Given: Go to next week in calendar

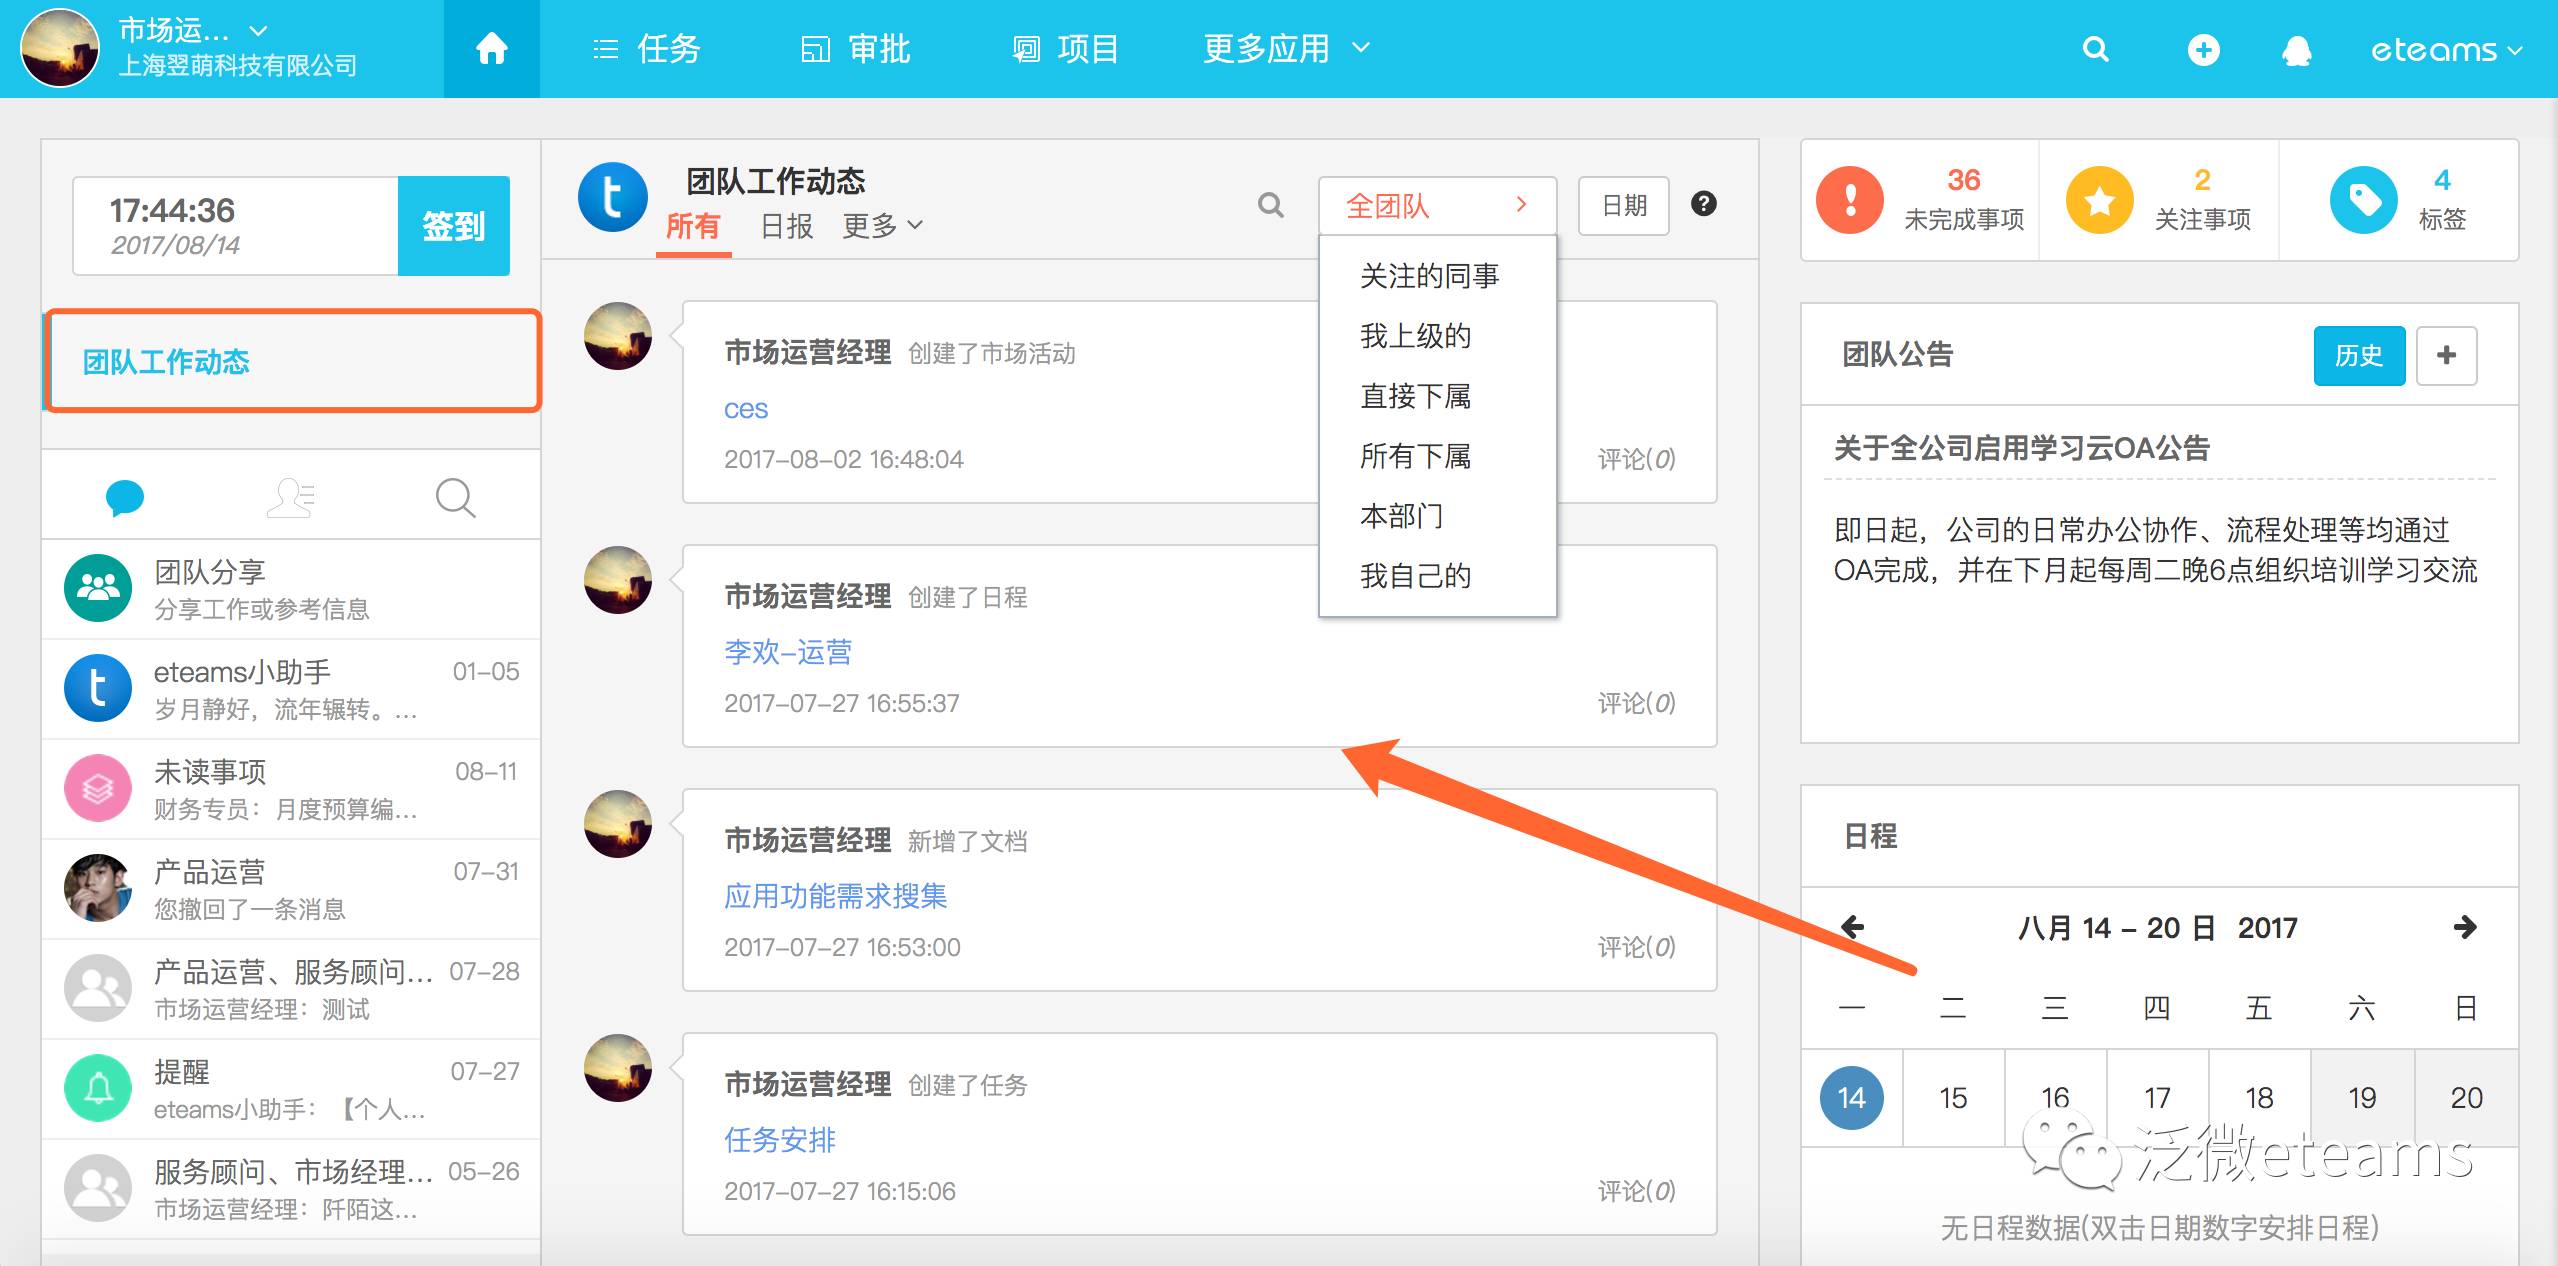Looking at the screenshot, I should [x=2464, y=927].
